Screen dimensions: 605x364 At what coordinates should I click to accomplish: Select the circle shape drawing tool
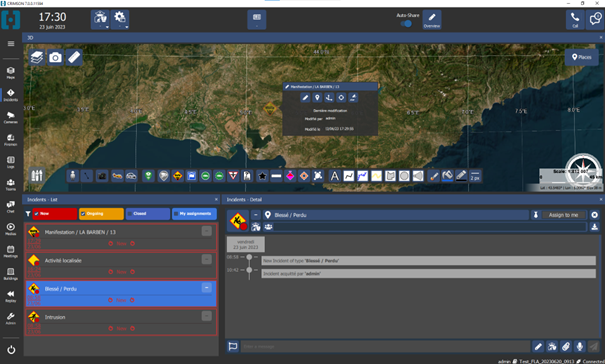coord(404,176)
